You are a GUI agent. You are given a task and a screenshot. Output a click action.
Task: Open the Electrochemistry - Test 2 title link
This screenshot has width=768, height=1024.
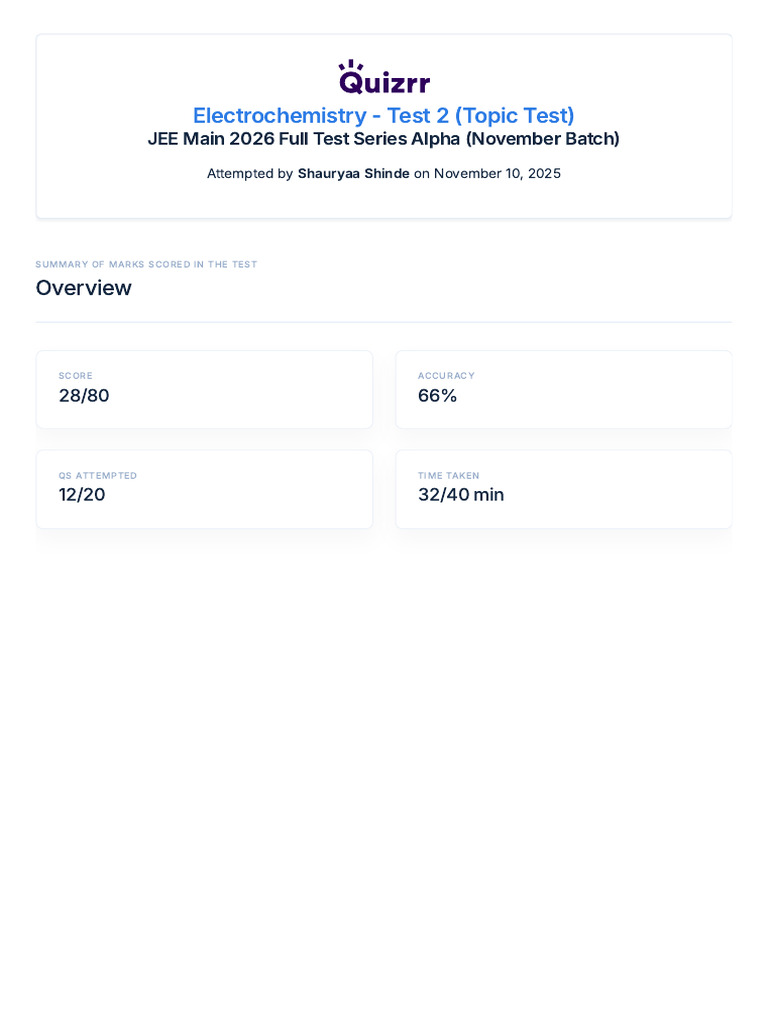coord(383,115)
